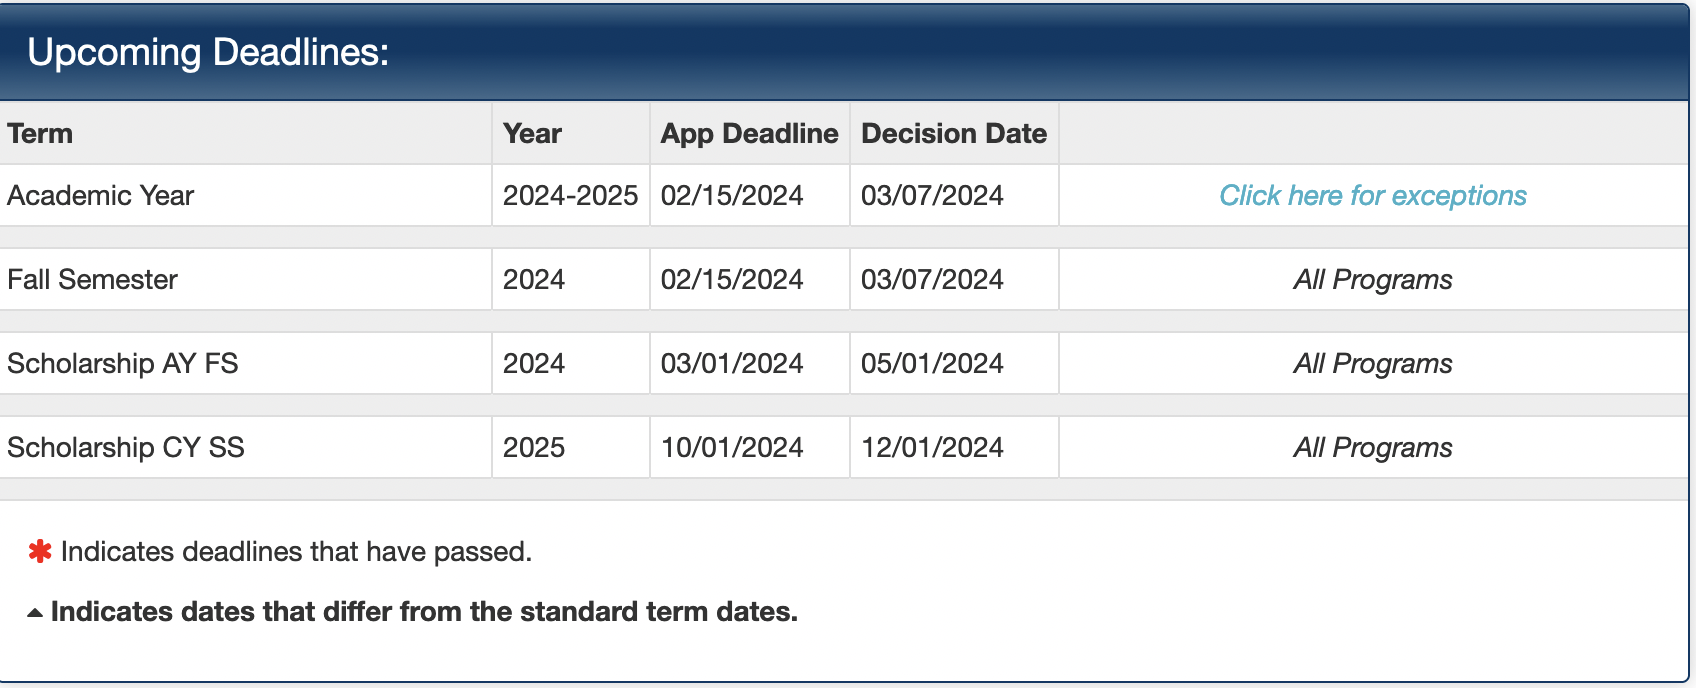Click the 'Indicates deadlines that have passed' note
This screenshot has height=688, width=1696.
coord(296,552)
